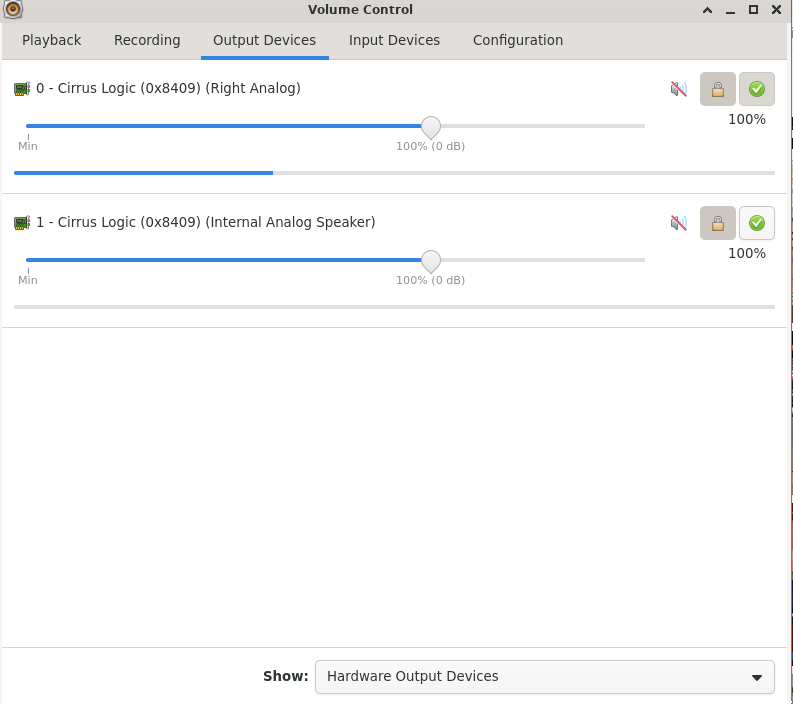Viewport: 793px width, 704px height.
Task: Mute the Right Analog output device
Action: (x=679, y=90)
